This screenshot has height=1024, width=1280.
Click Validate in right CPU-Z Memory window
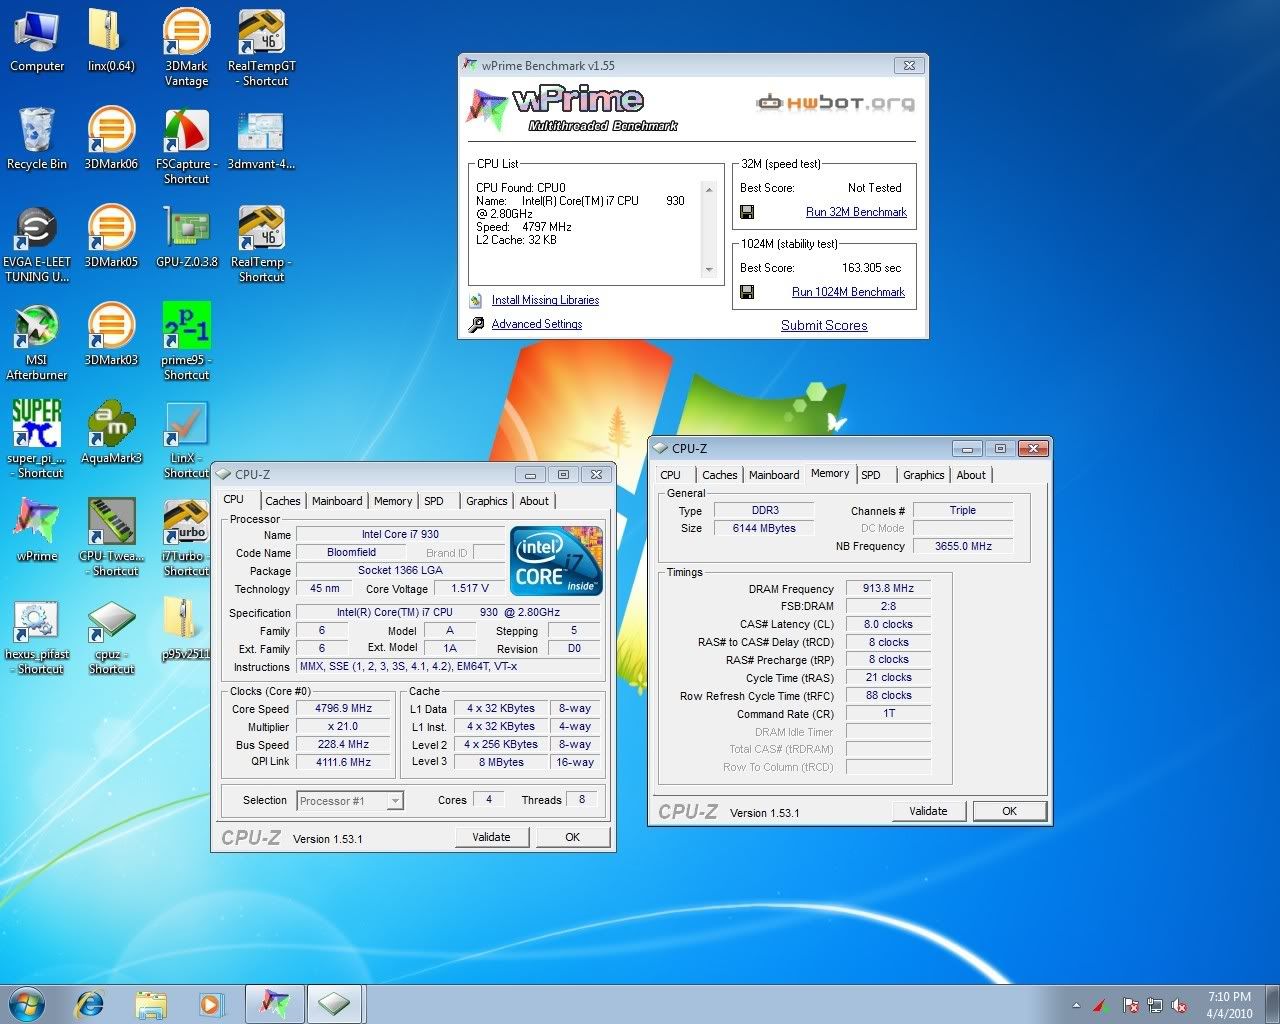928,811
